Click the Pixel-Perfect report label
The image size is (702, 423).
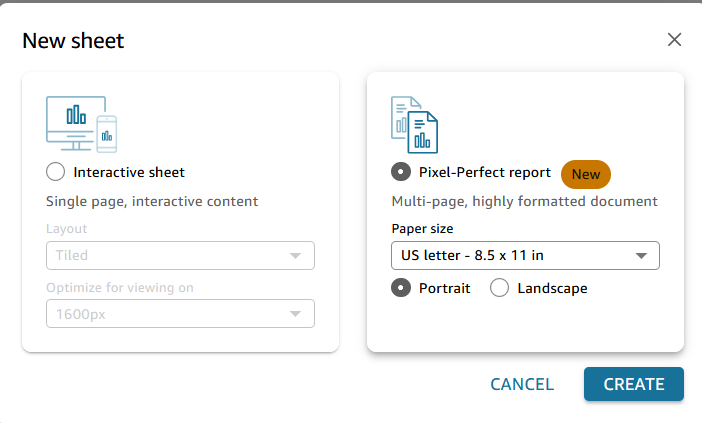pyautogui.click(x=485, y=172)
